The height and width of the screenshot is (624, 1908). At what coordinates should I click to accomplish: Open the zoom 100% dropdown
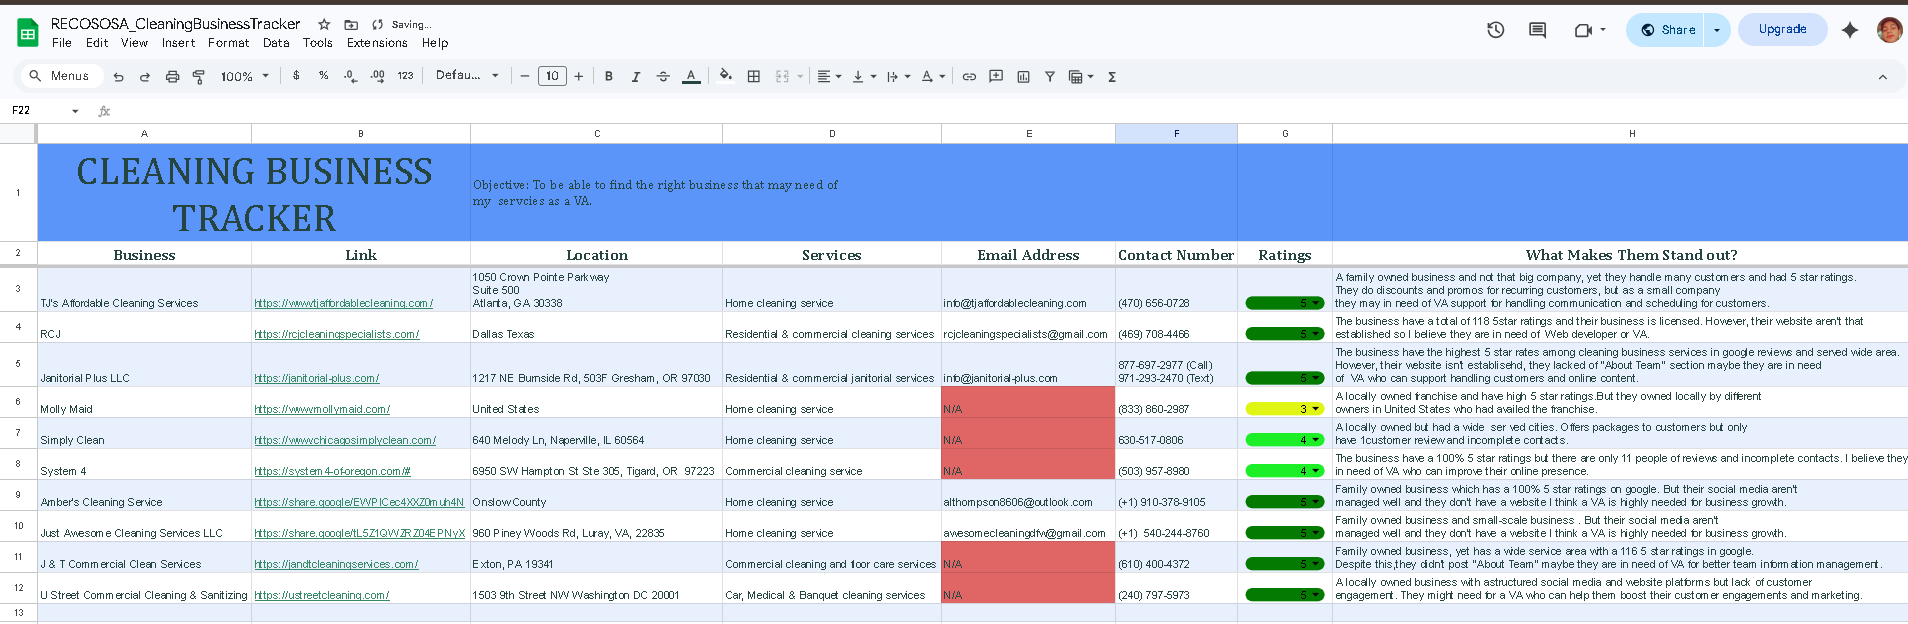(x=245, y=76)
